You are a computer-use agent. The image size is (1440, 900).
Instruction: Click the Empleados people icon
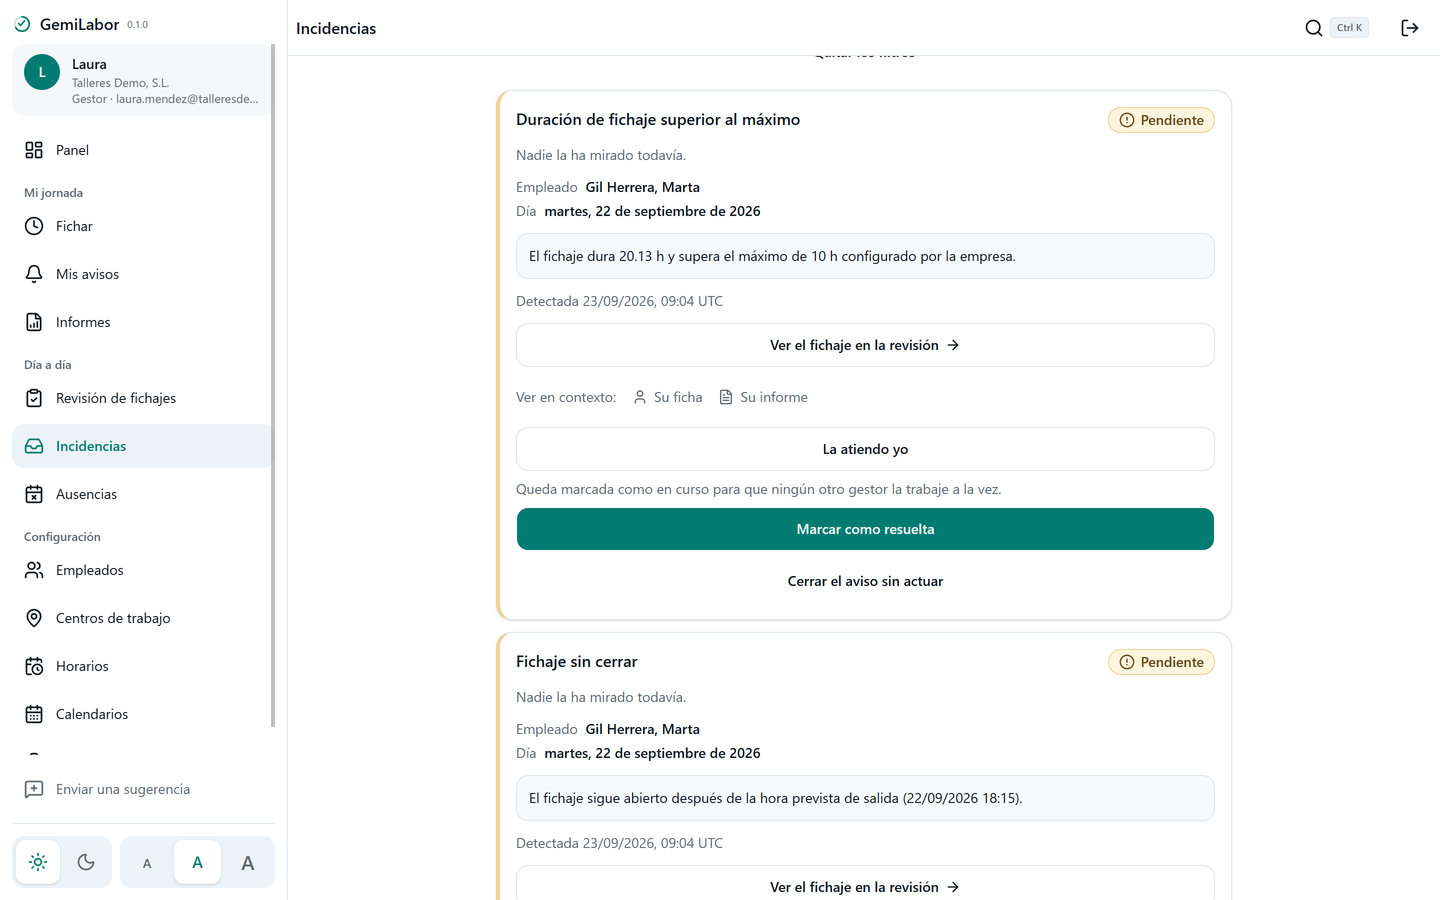click(34, 570)
